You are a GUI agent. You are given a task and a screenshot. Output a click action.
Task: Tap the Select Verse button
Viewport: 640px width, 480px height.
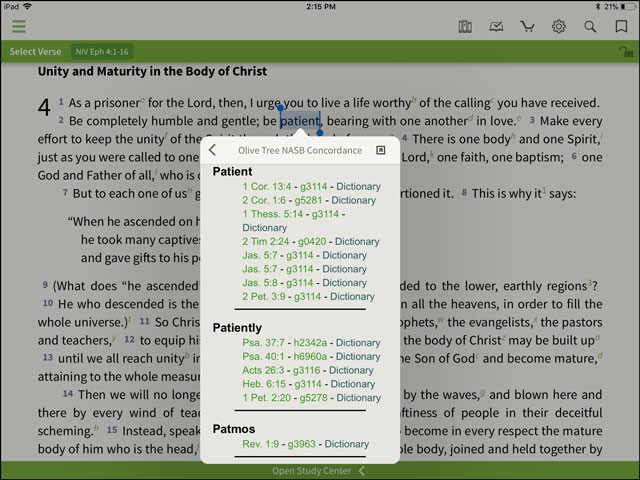click(x=35, y=52)
